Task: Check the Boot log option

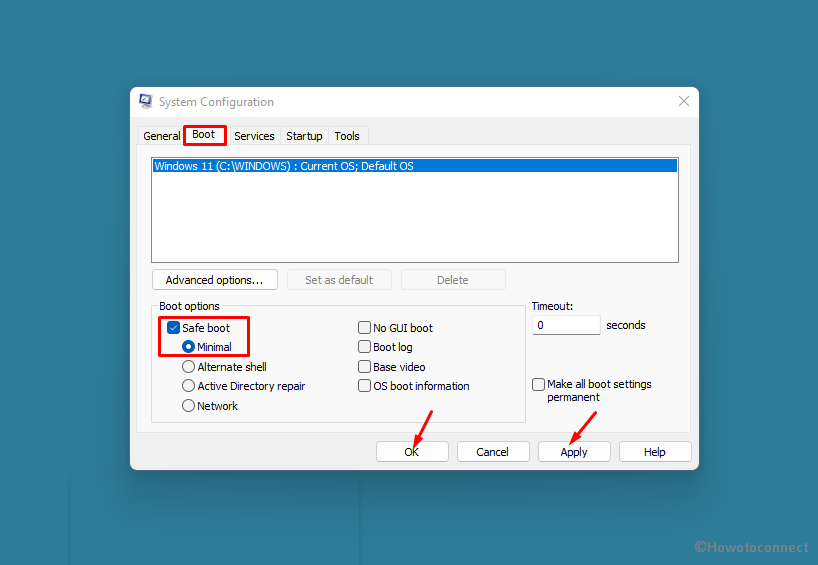Action: coord(364,347)
